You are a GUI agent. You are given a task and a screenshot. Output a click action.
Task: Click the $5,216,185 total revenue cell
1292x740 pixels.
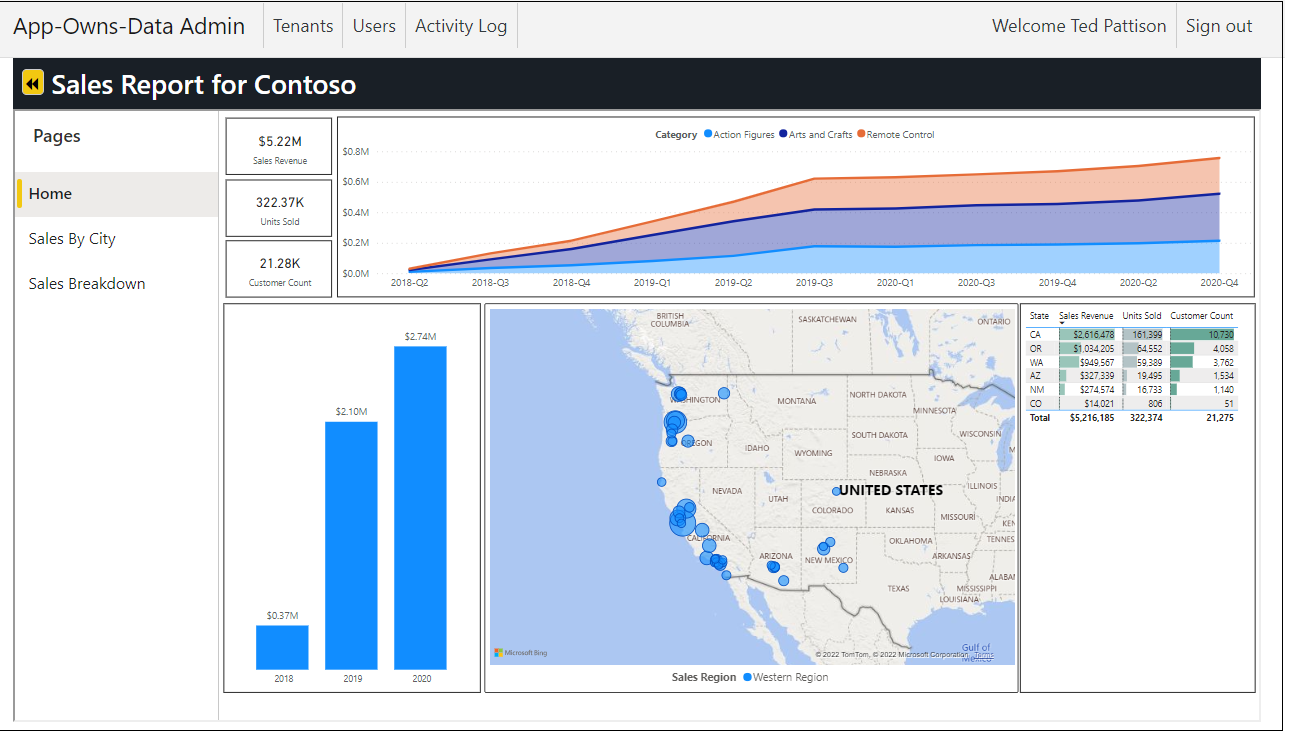point(1092,418)
